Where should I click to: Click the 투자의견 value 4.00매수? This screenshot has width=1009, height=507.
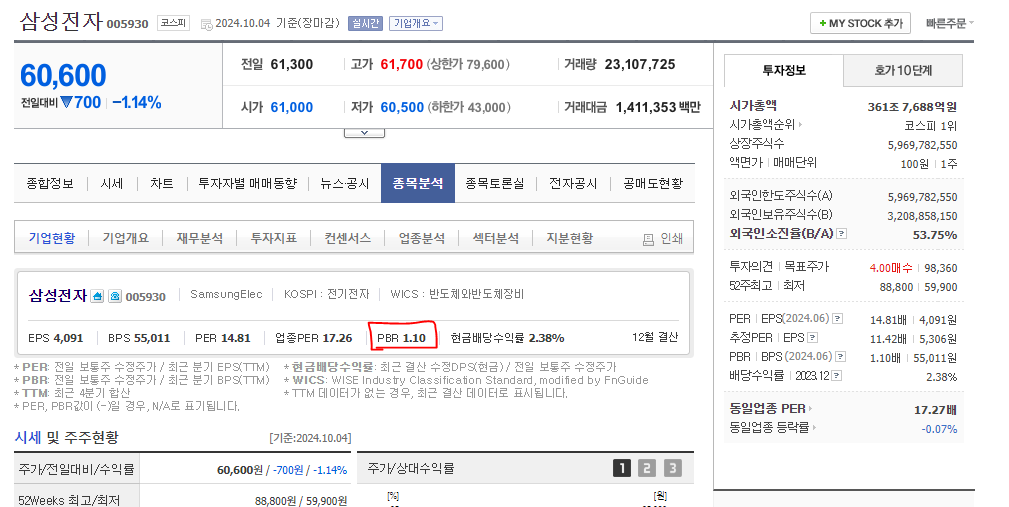(891, 268)
